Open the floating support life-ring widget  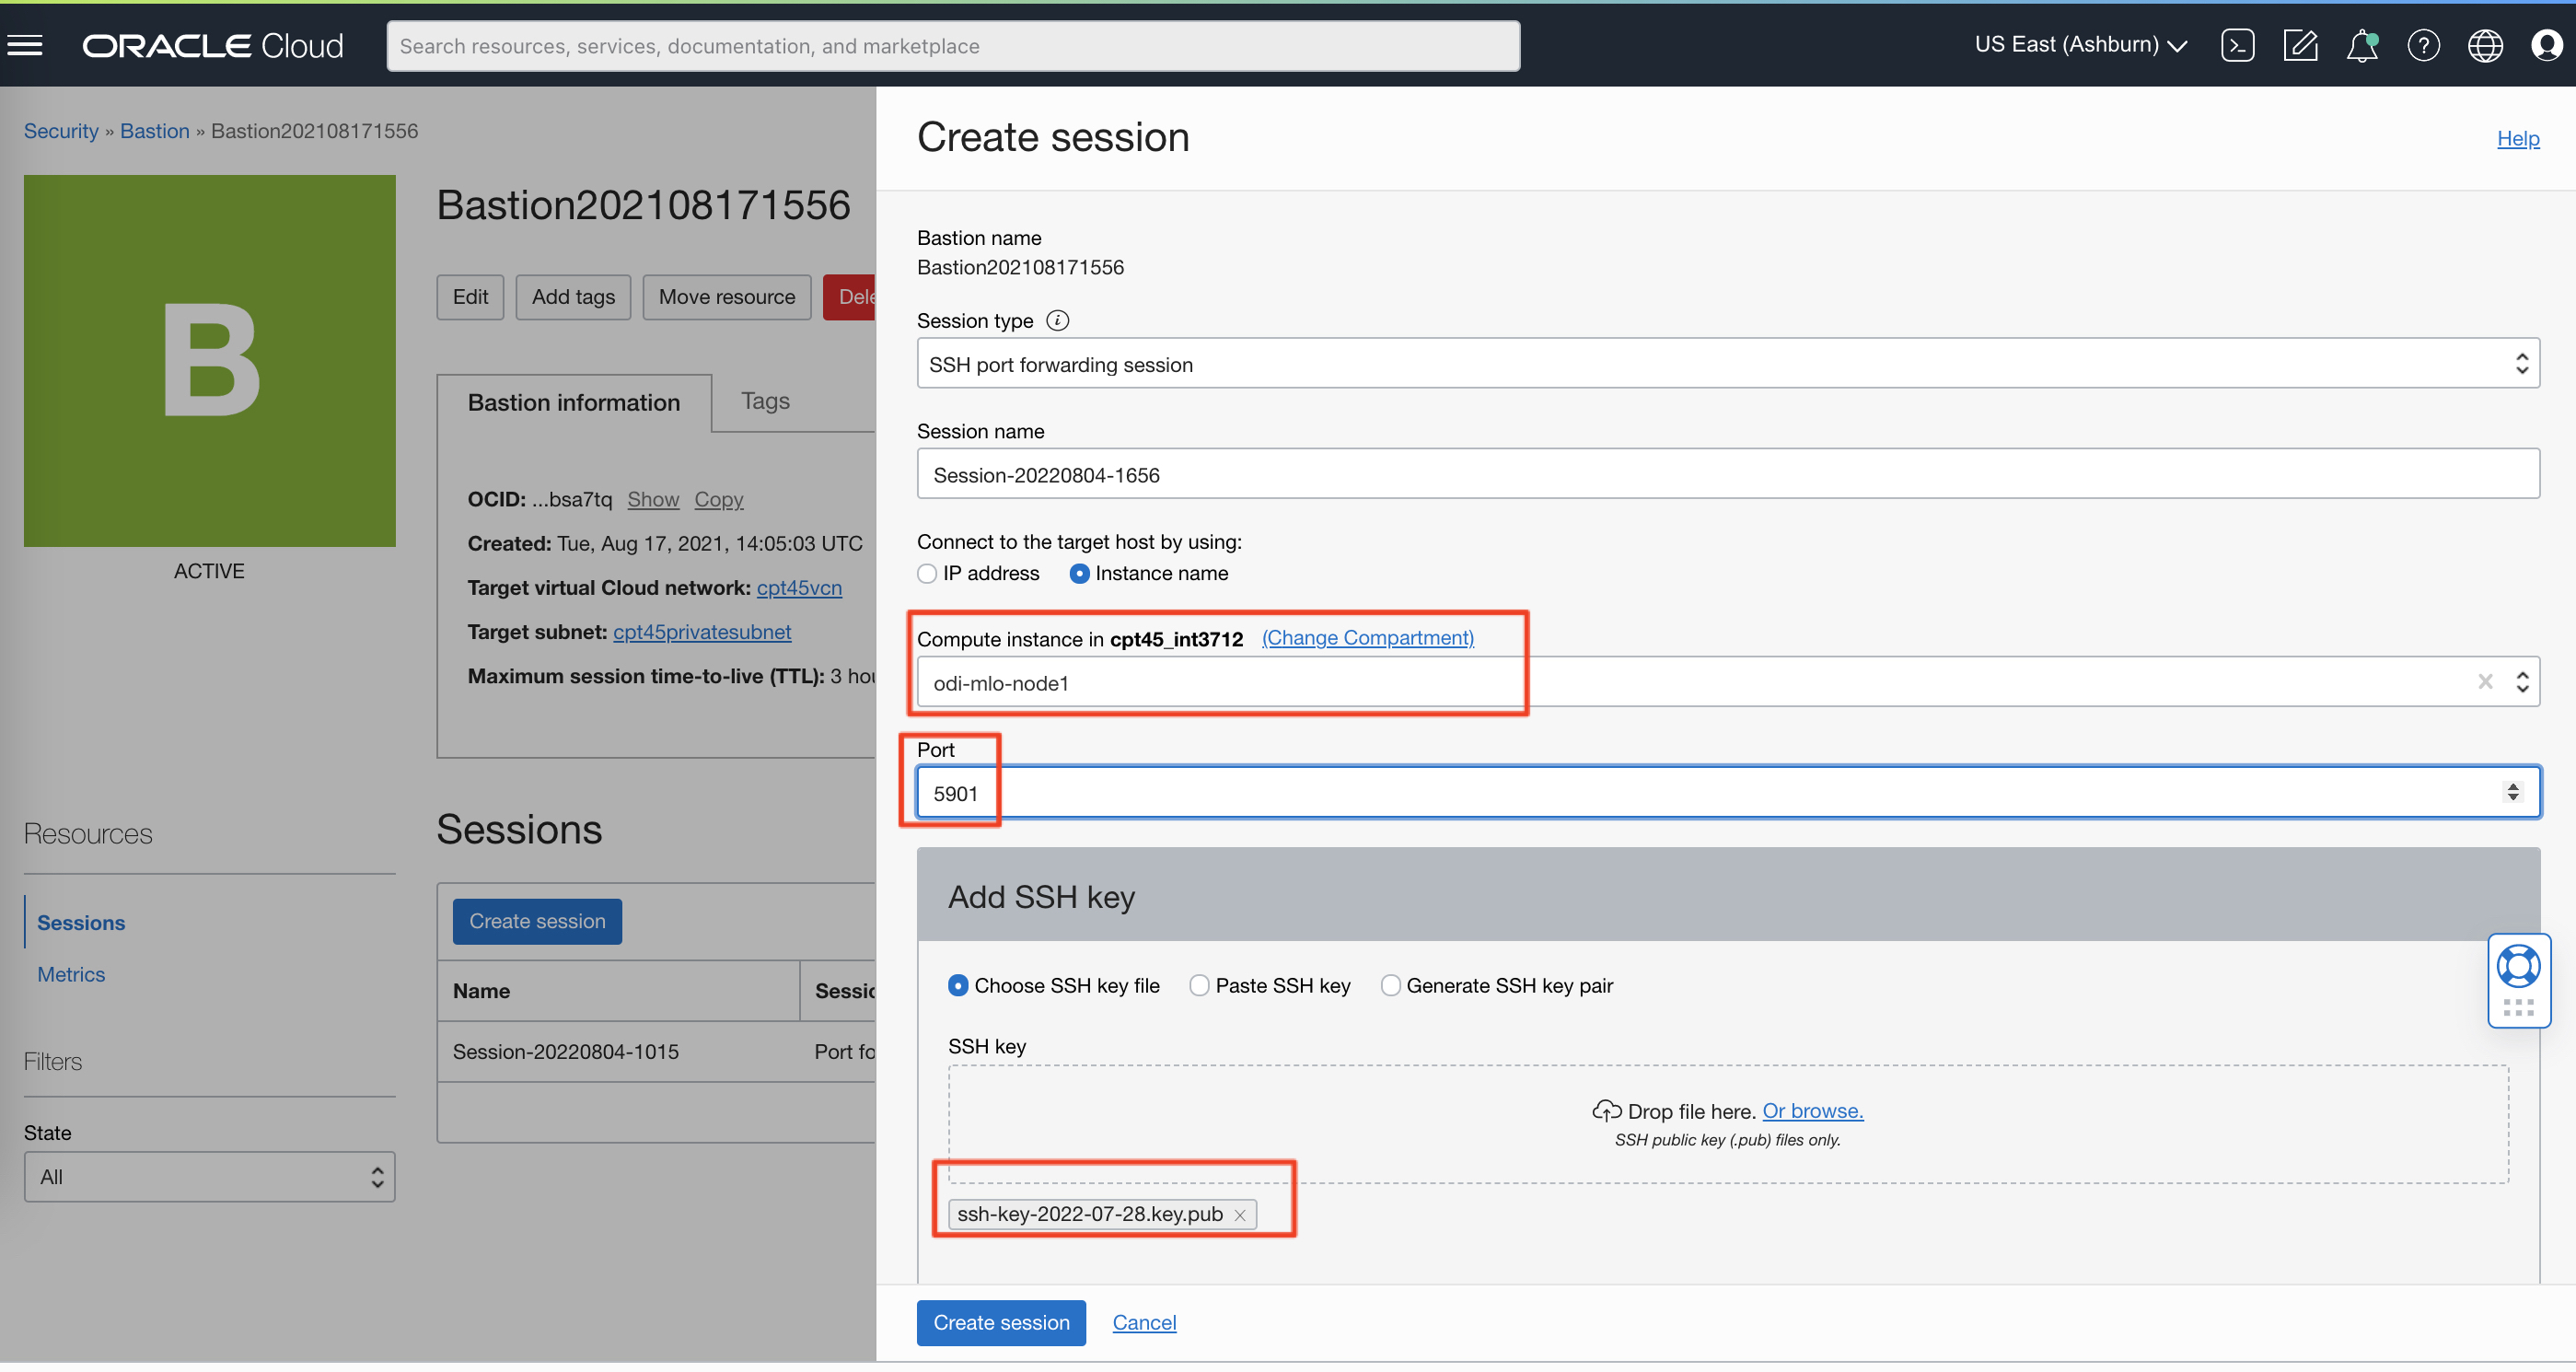[2519, 966]
